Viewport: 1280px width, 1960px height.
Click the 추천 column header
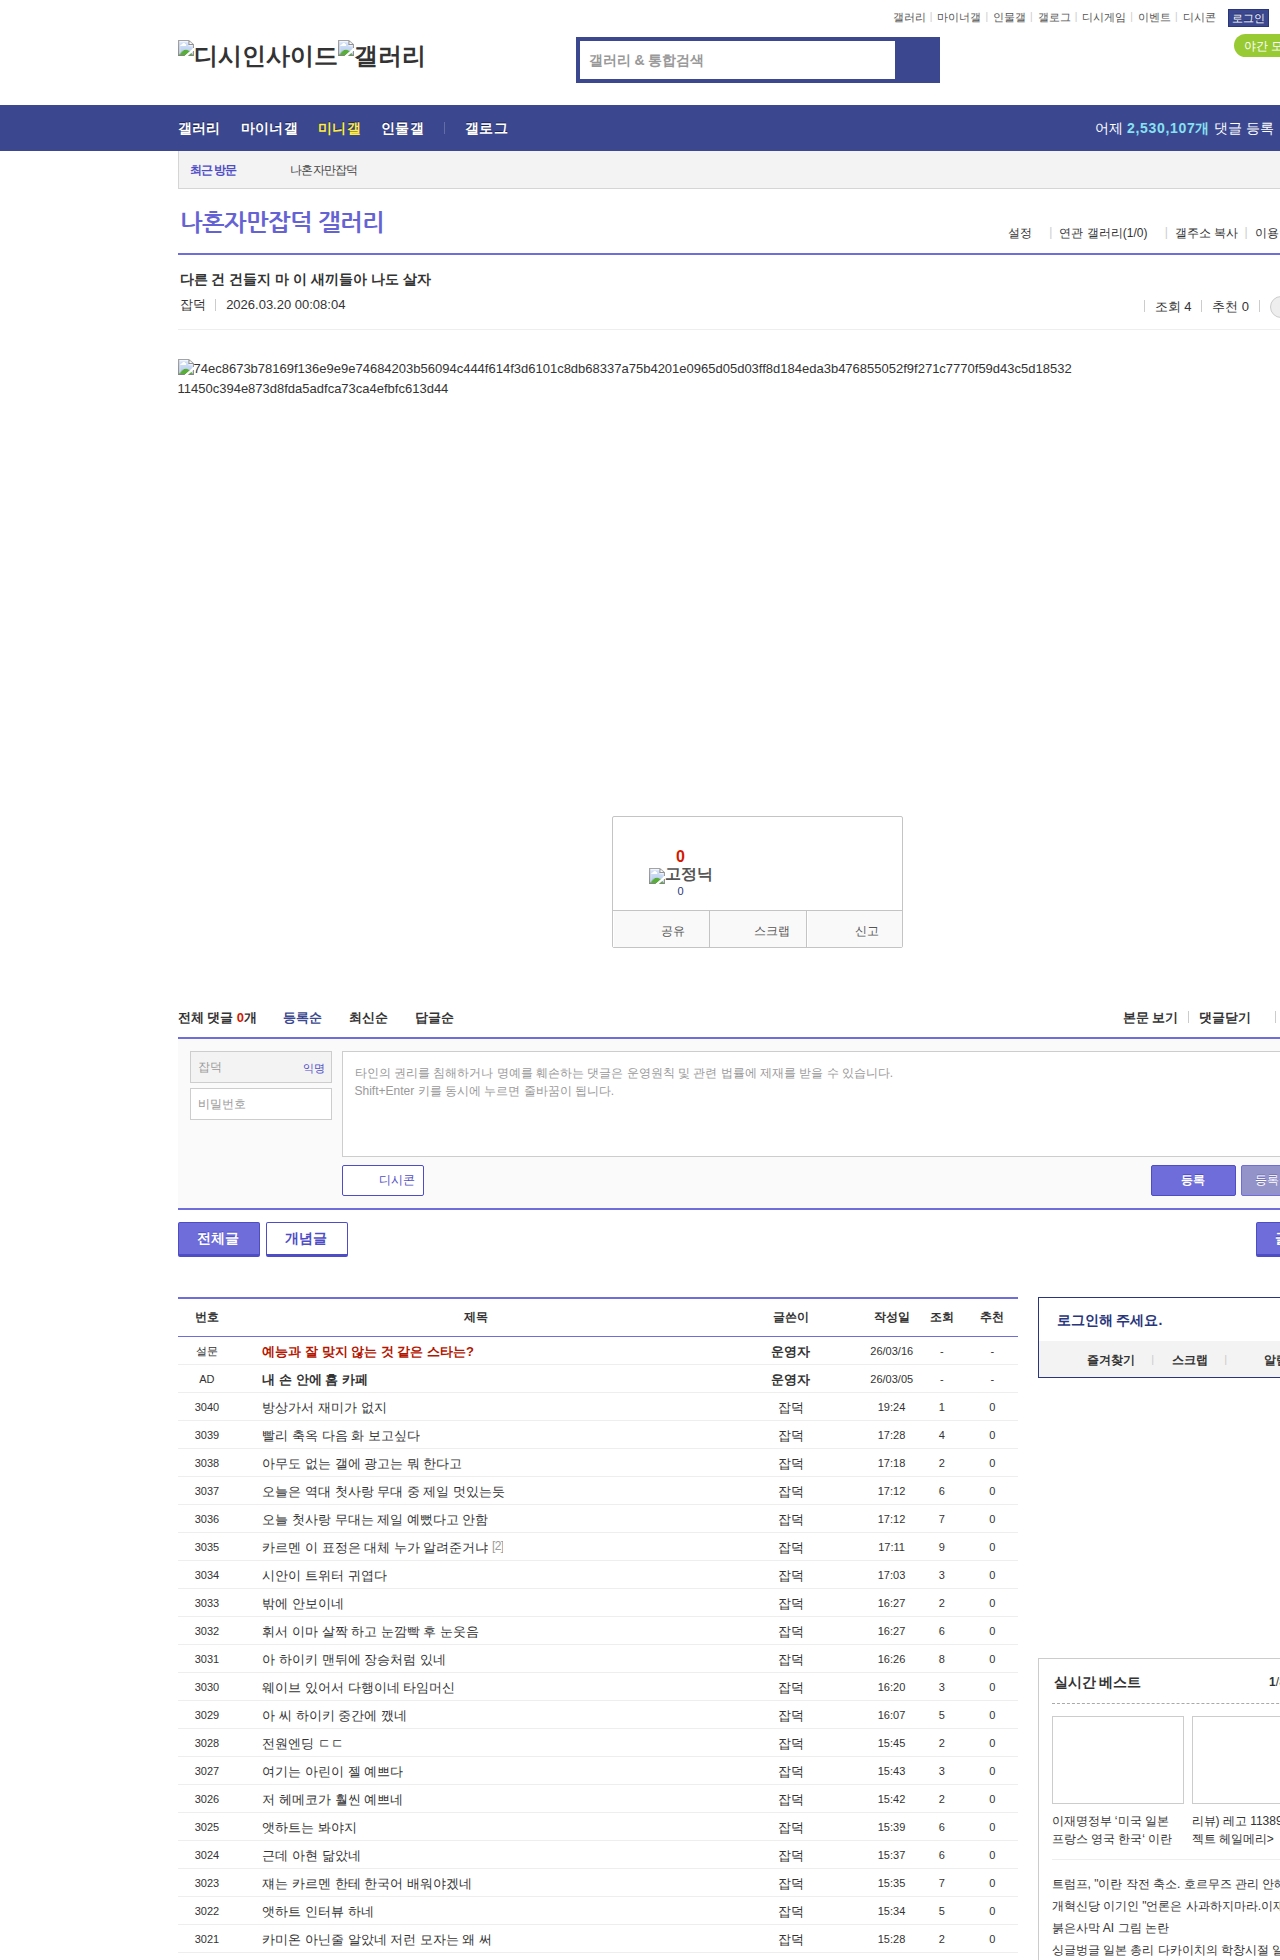991,1317
